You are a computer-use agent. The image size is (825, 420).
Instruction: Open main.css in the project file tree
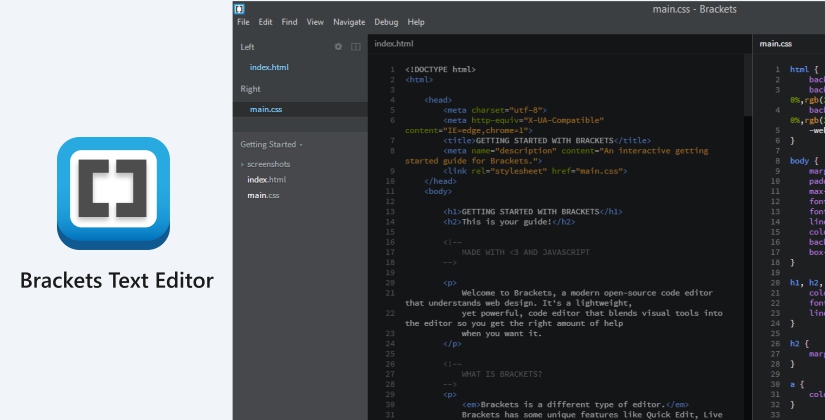265,194
